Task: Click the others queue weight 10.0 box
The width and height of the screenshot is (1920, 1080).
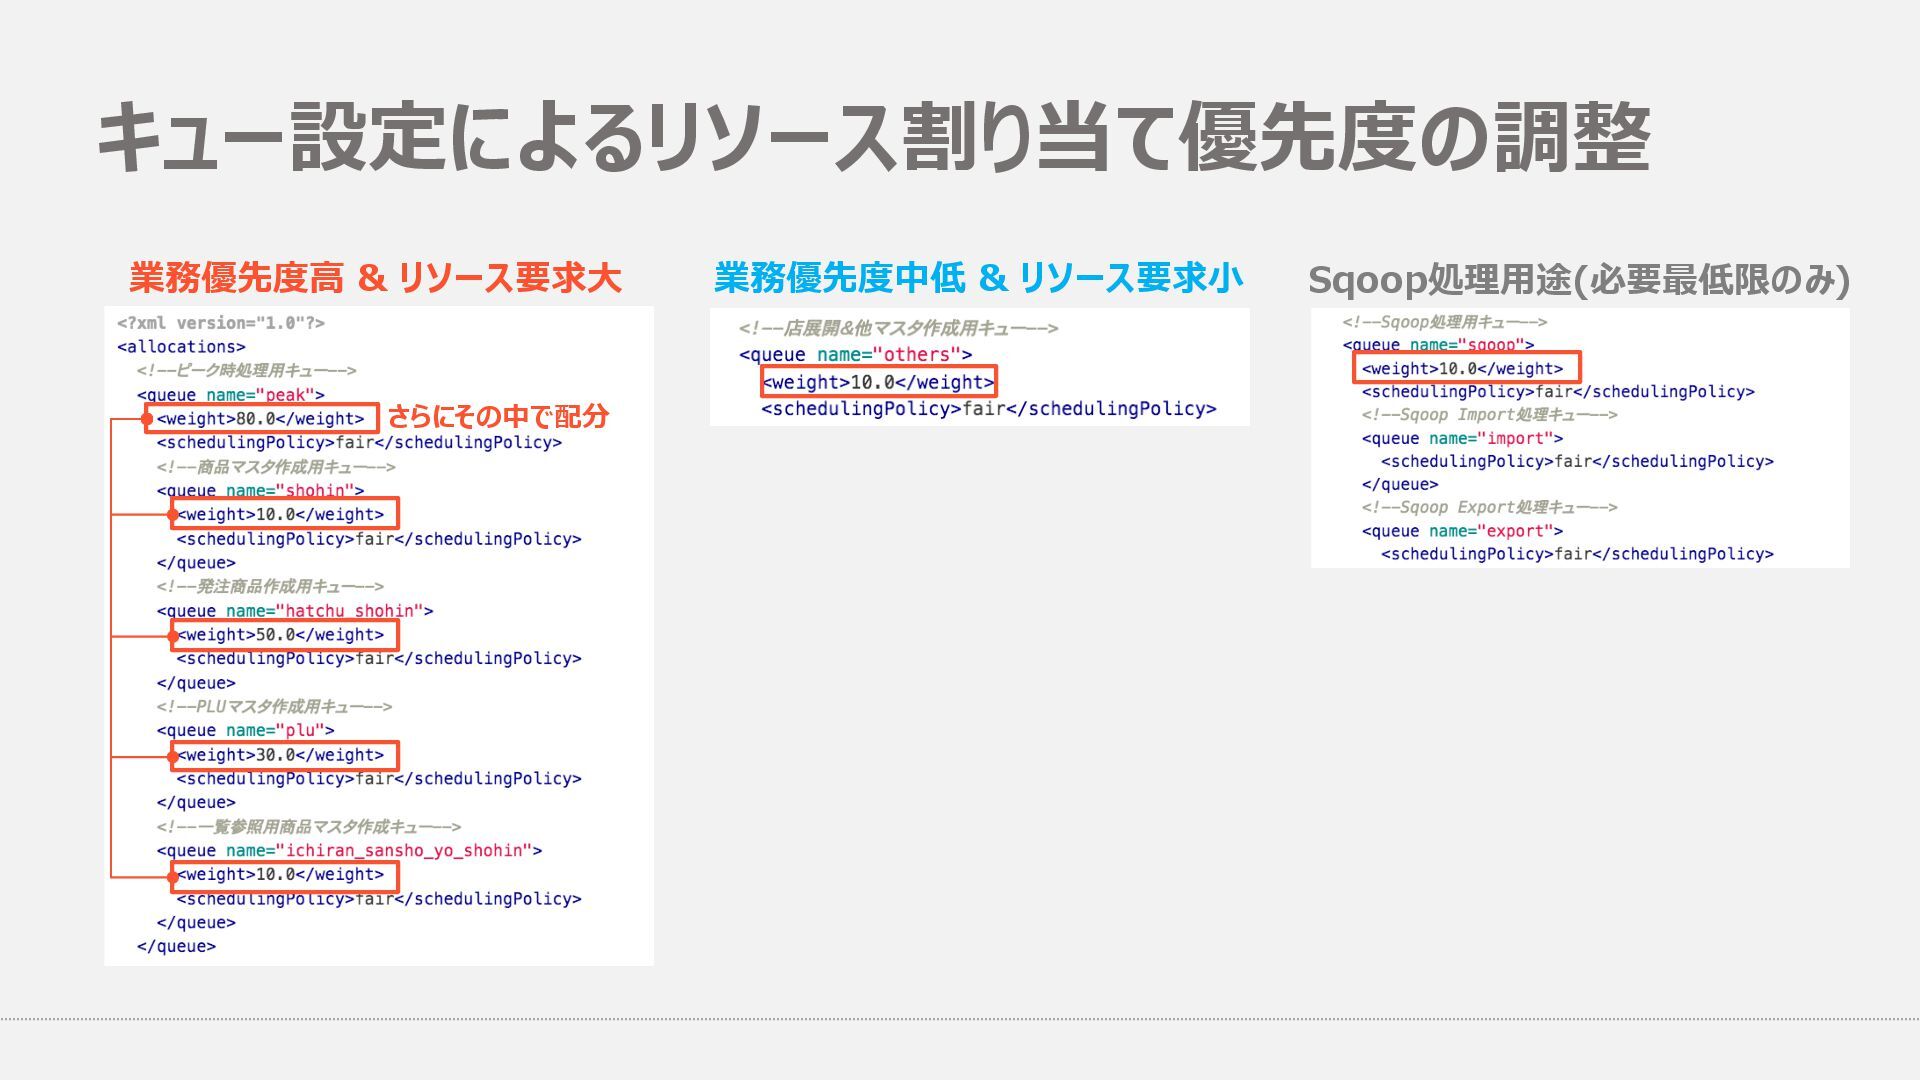Action: pyautogui.click(x=878, y=382)
